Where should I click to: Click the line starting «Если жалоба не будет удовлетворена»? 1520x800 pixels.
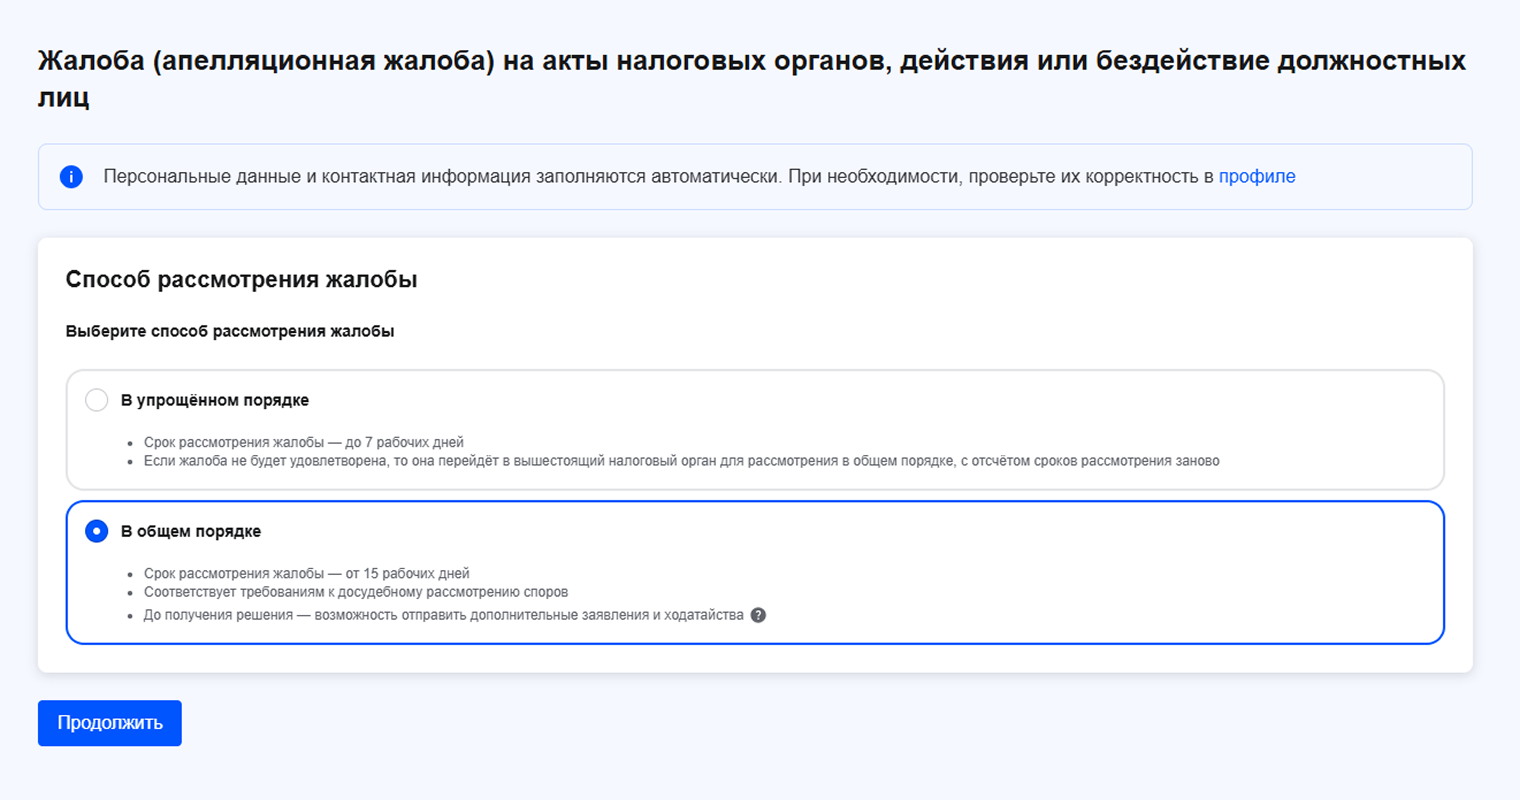click(x=681, y=461)
